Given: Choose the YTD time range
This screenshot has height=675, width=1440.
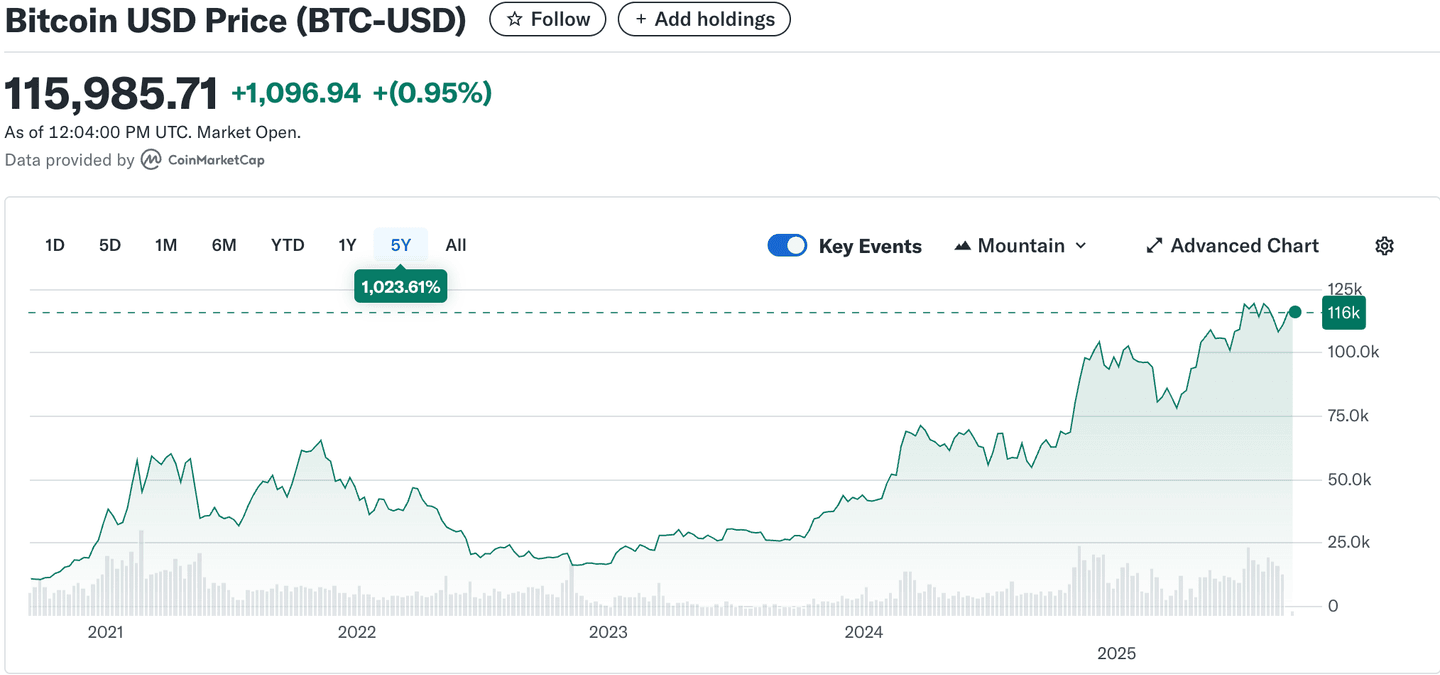Looking at the screenshot, I should (288, 245).
